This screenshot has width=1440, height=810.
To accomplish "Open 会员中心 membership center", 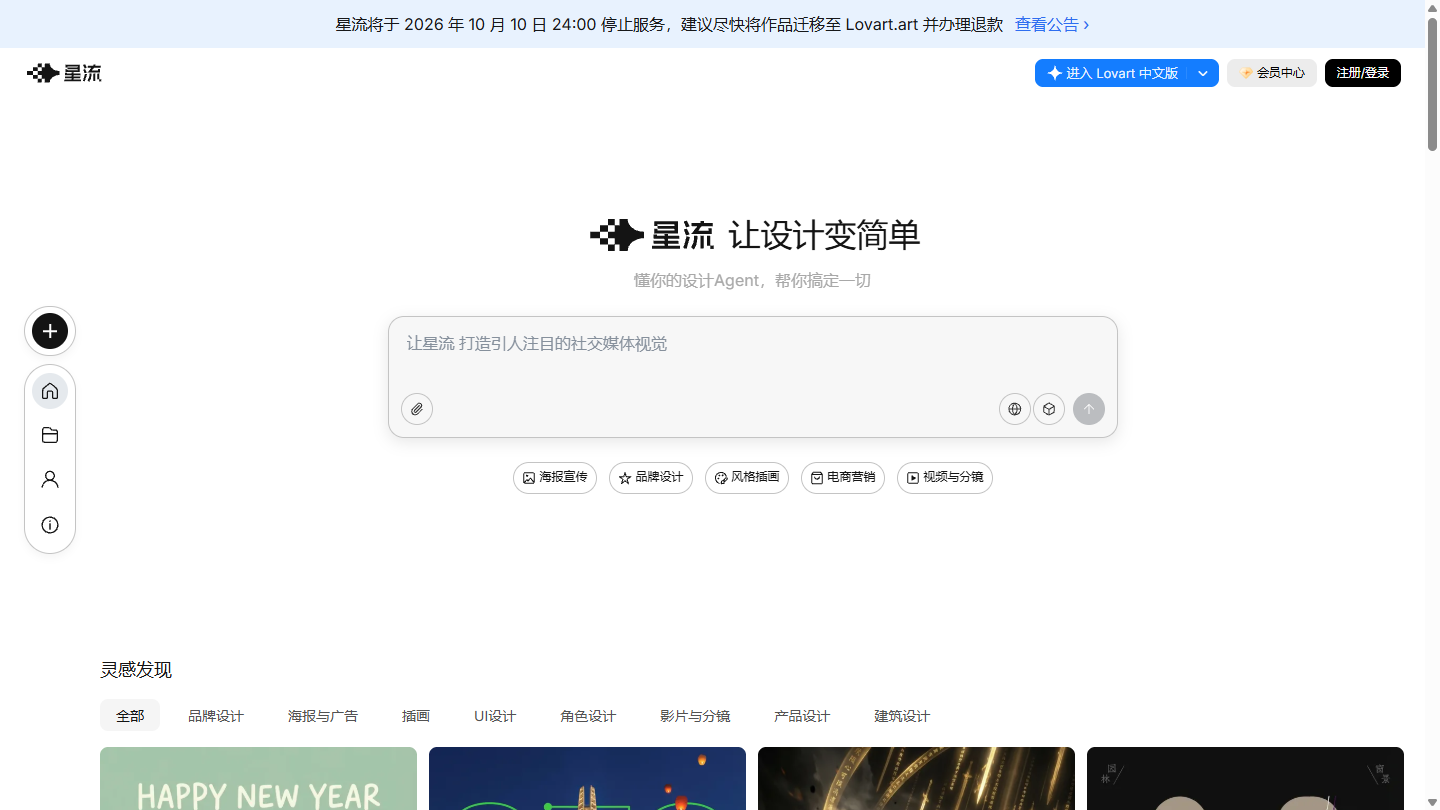I will (x=1272, y=73).
